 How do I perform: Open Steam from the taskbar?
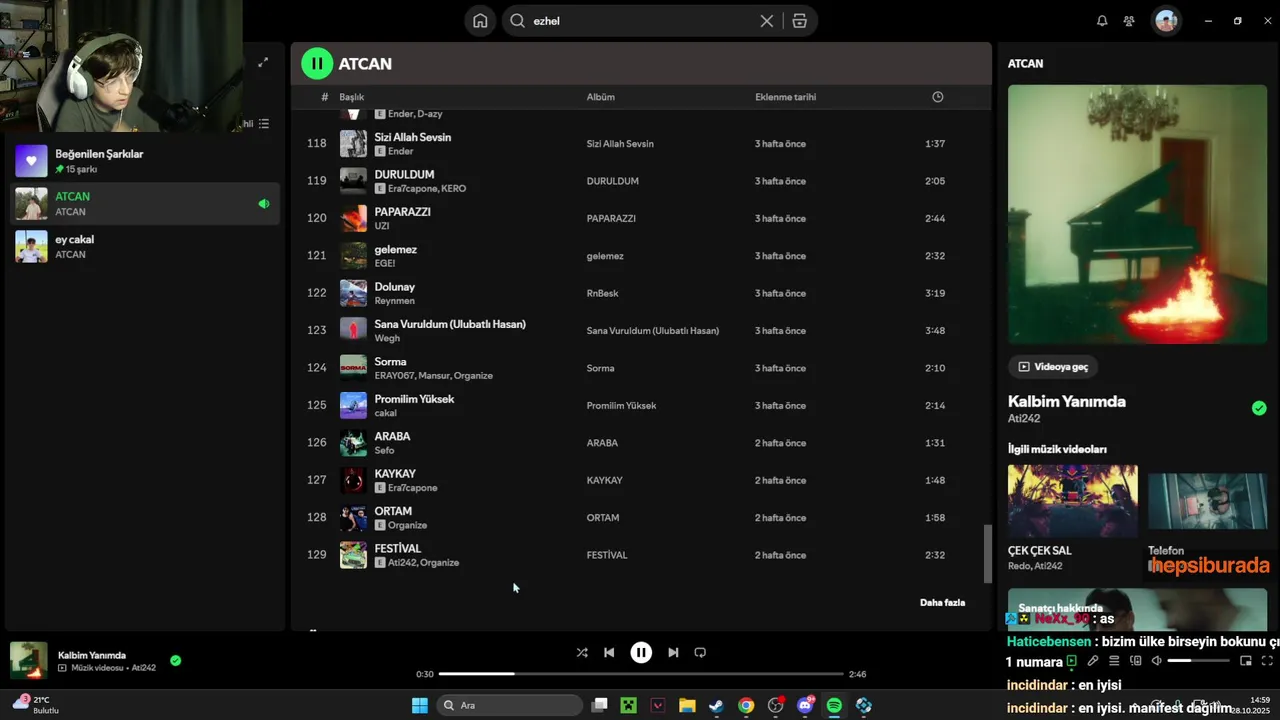click(x=716, y=706)
